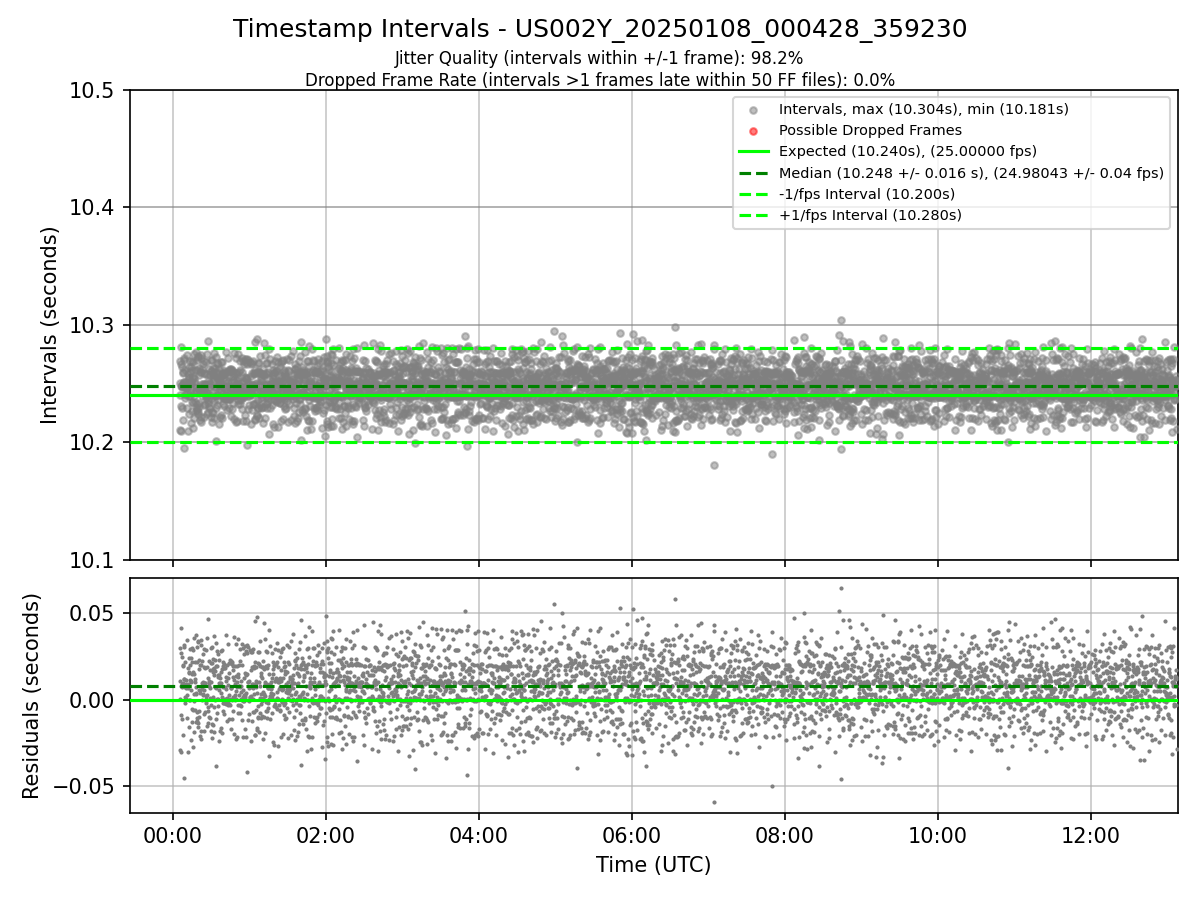Click the legend entry 'Possible Dropped Frames'

click(x=870, y=130)
